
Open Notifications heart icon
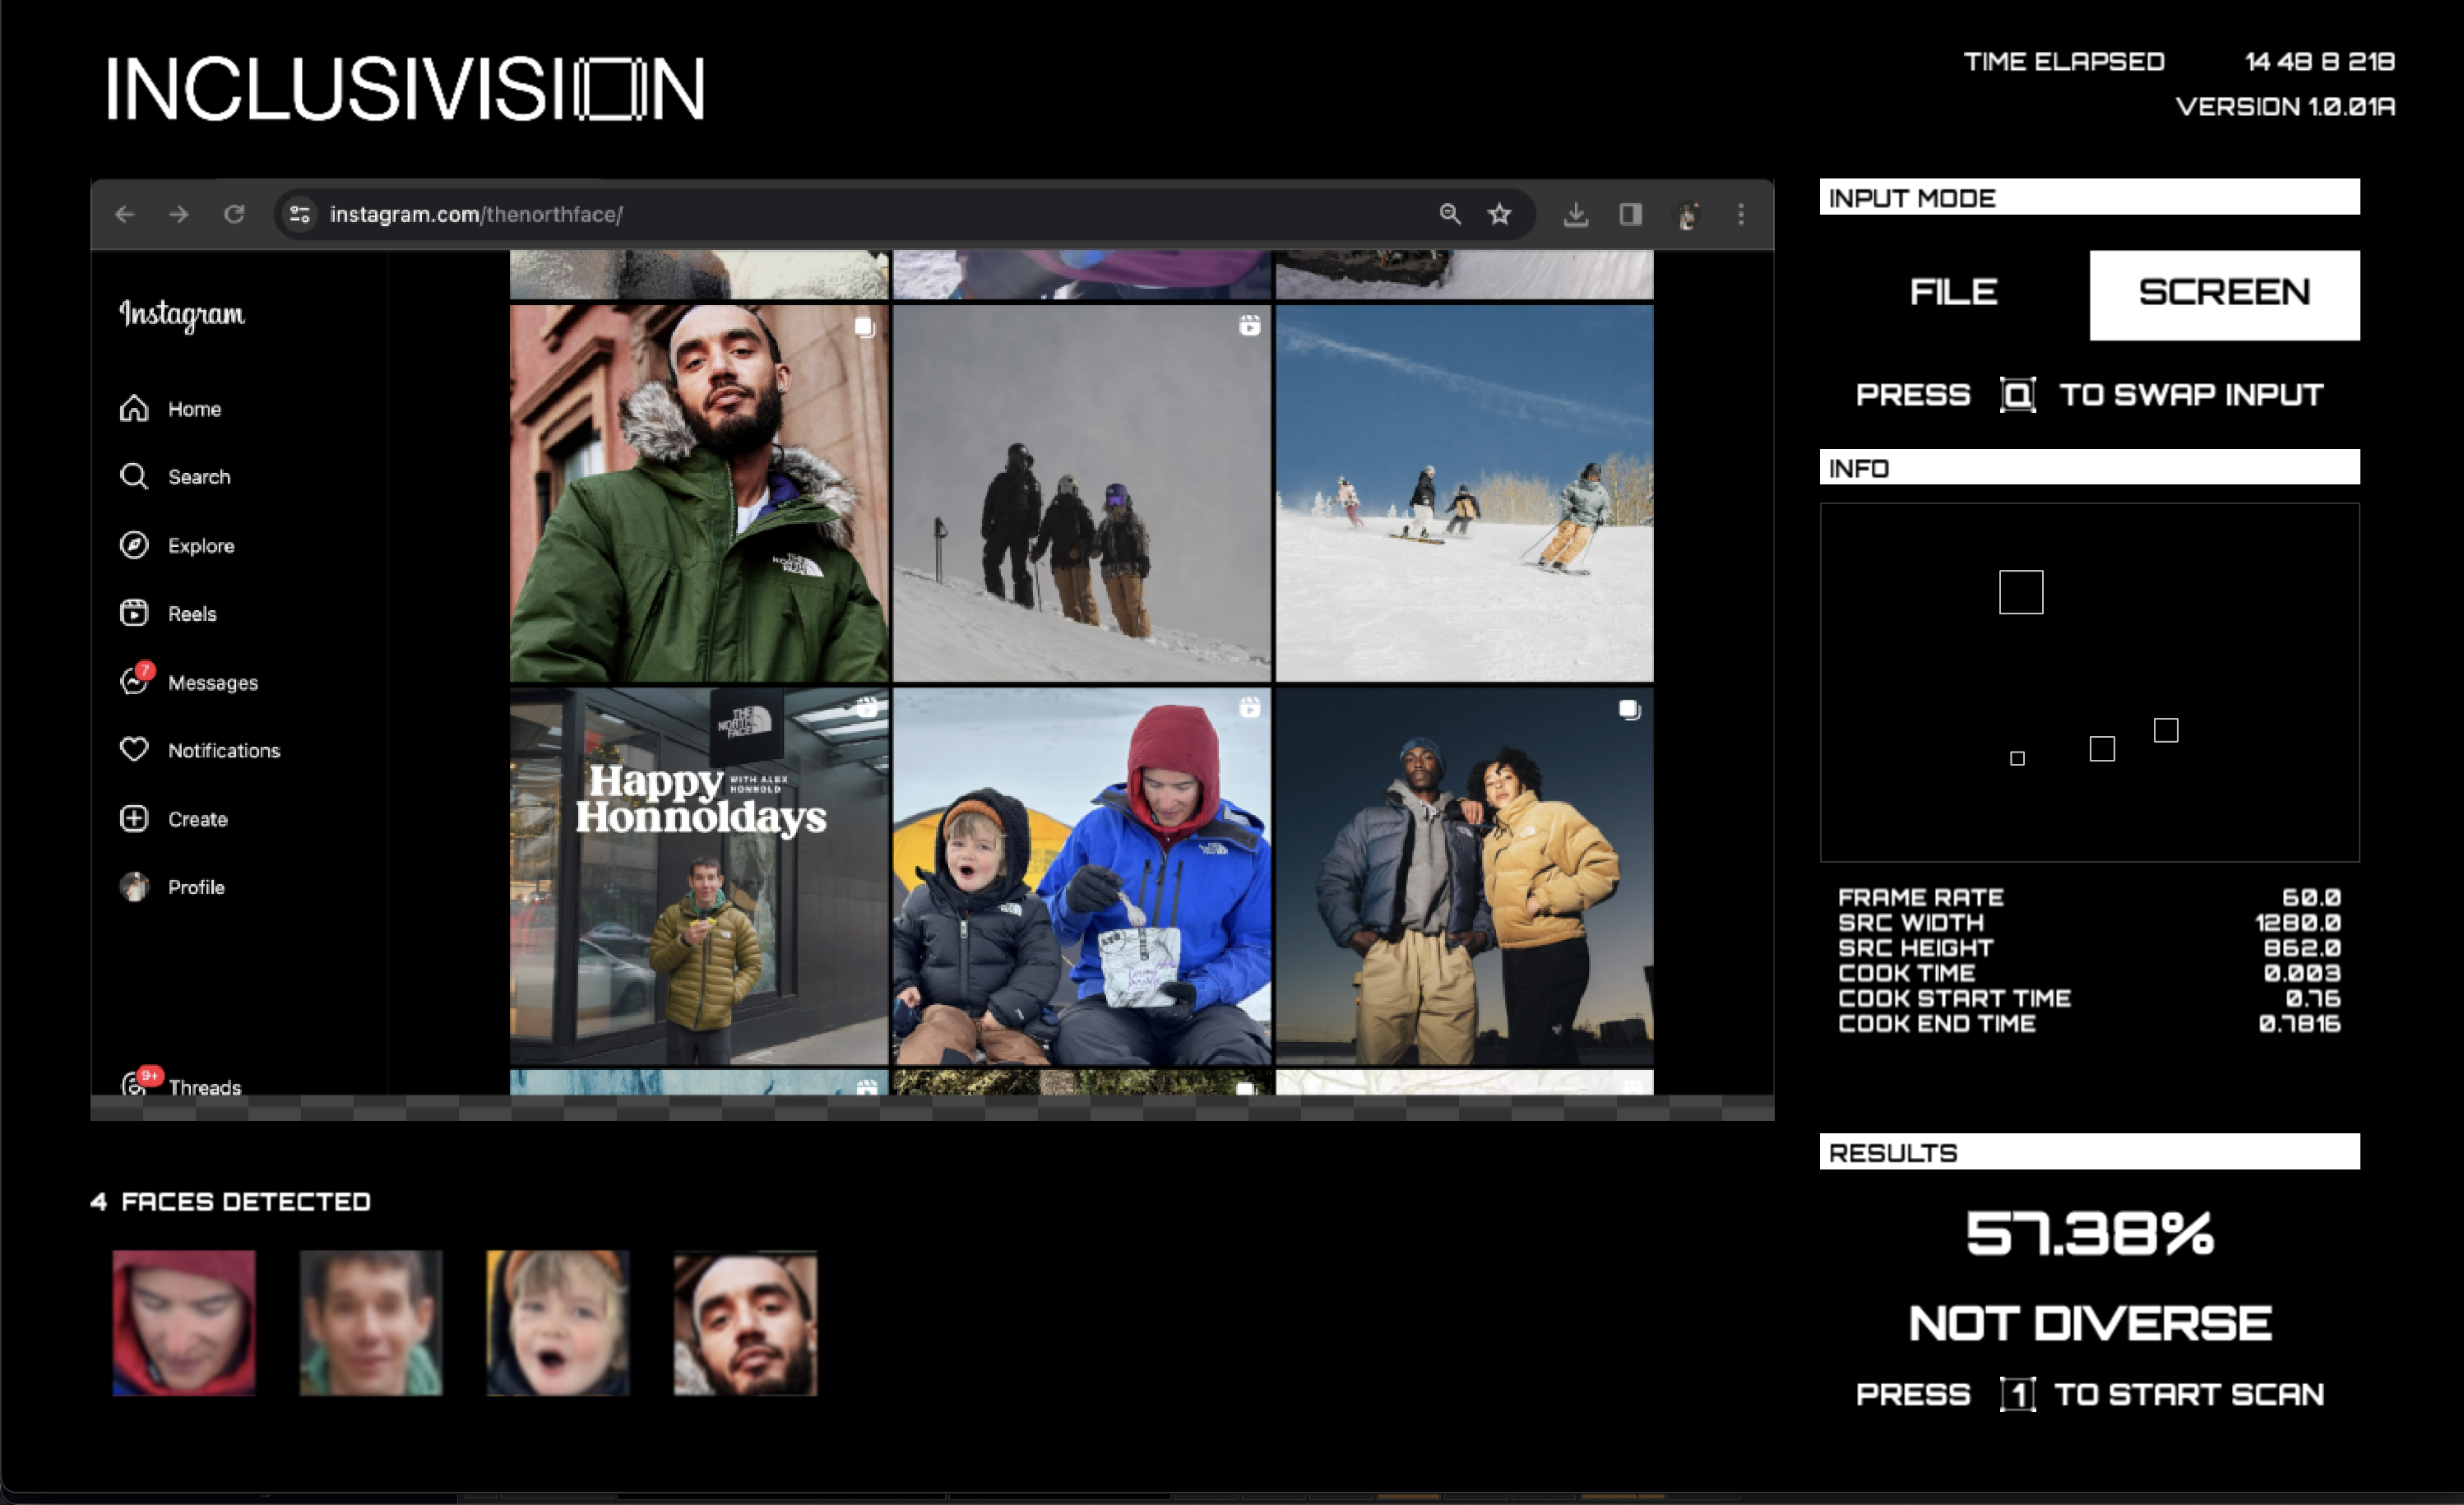pos(134,750)
